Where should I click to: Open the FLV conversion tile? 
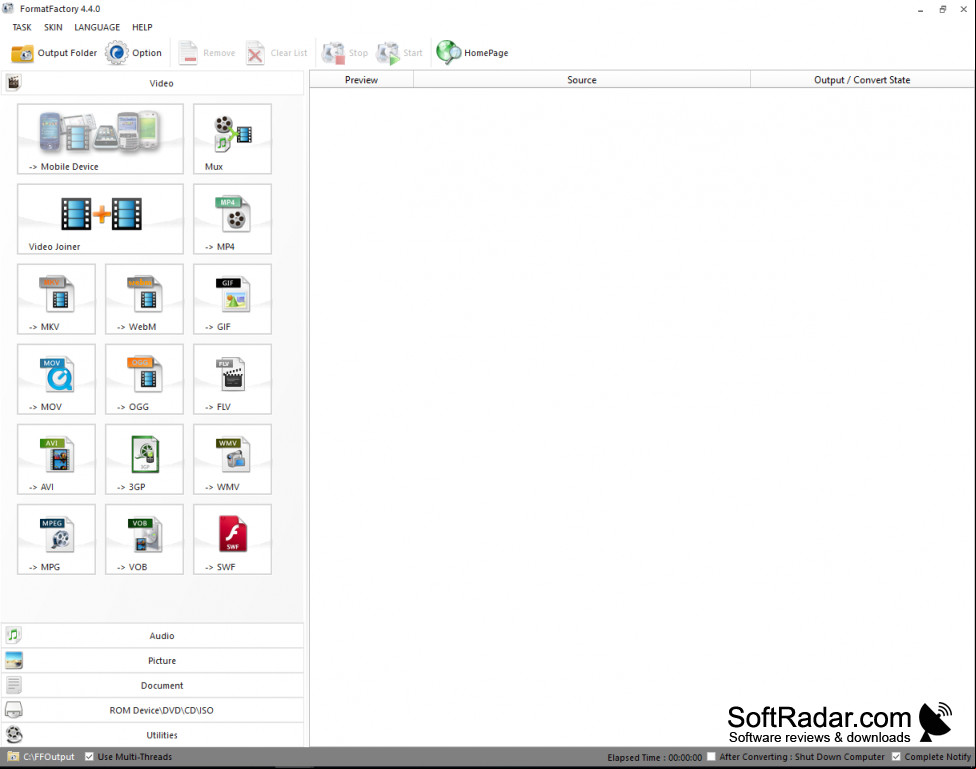tap(232, 379)
